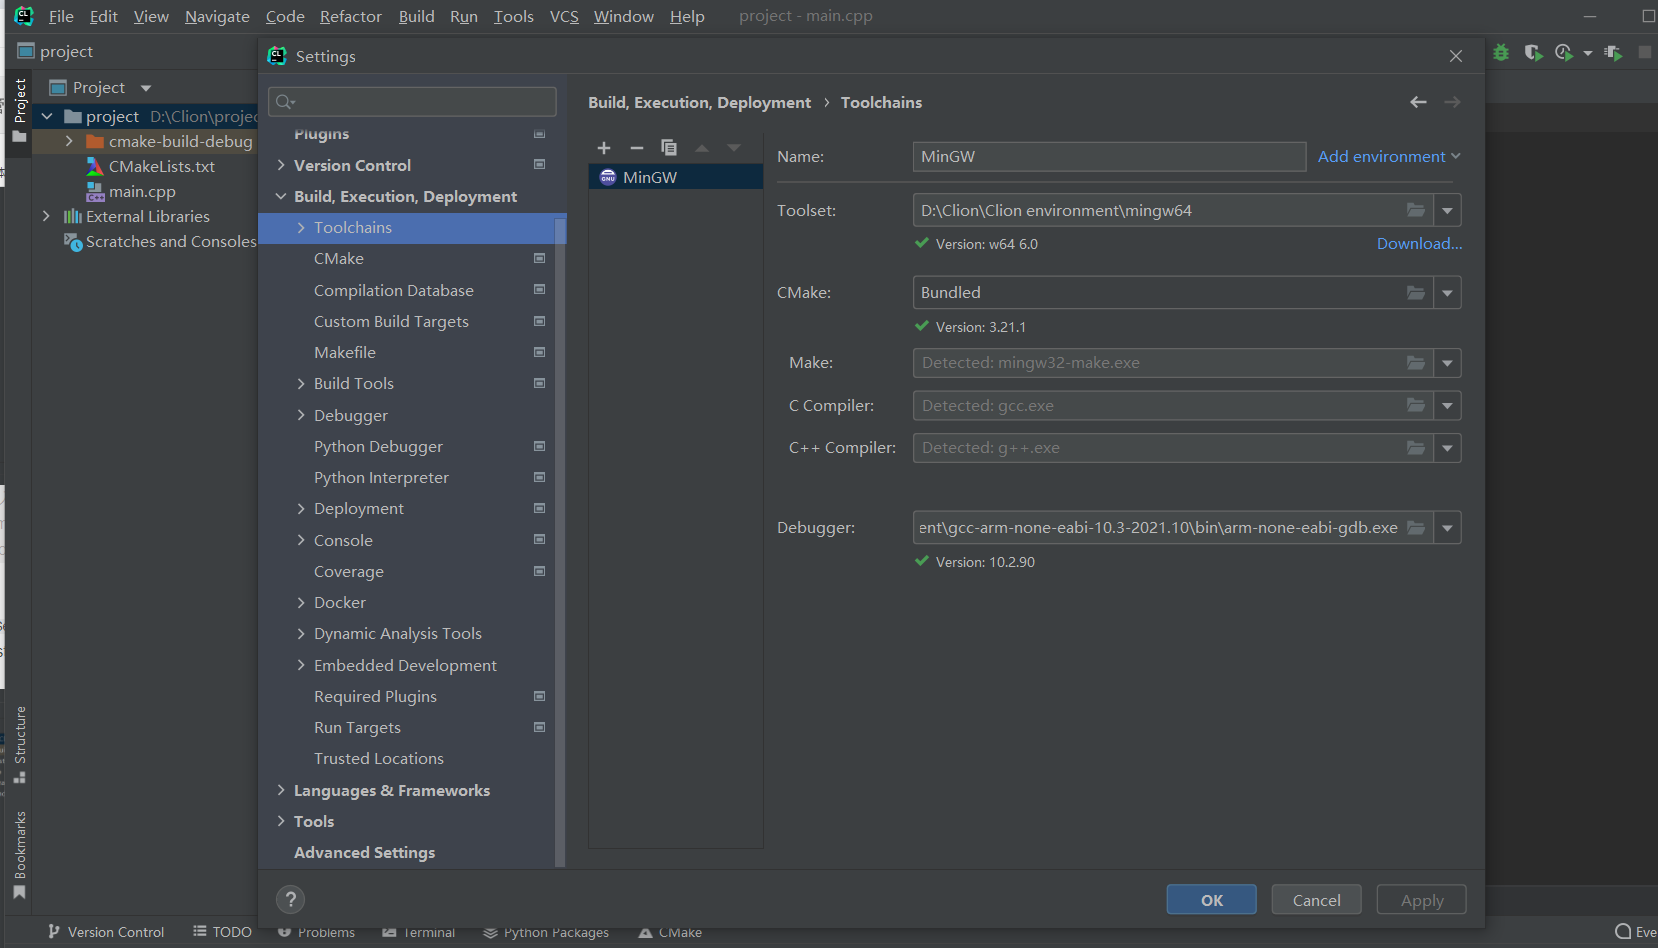Click the Apply button
This screenshot has height=948, width=1658.
tap(1421, 900)
